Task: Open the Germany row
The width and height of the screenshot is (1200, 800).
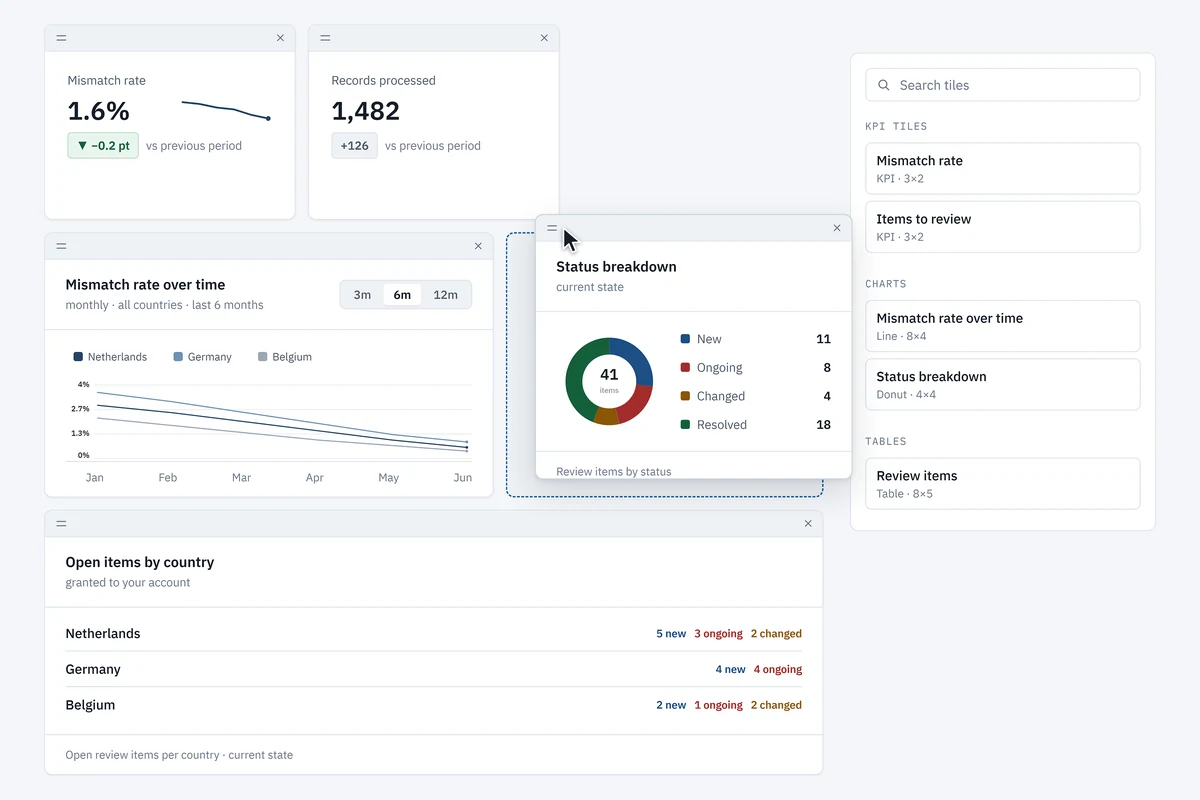Action: [x=433, y=669]
